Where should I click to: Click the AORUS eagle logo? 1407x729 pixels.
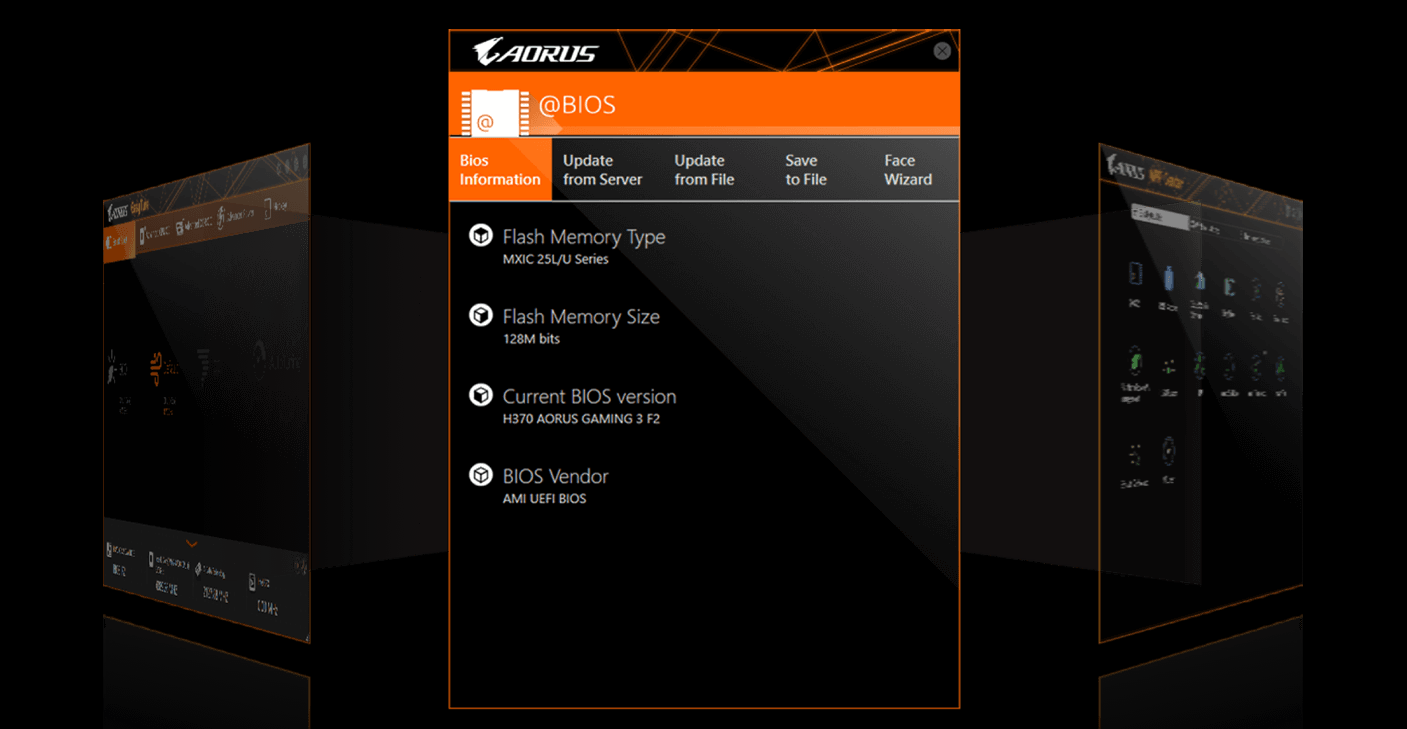[x=536, y=52]
